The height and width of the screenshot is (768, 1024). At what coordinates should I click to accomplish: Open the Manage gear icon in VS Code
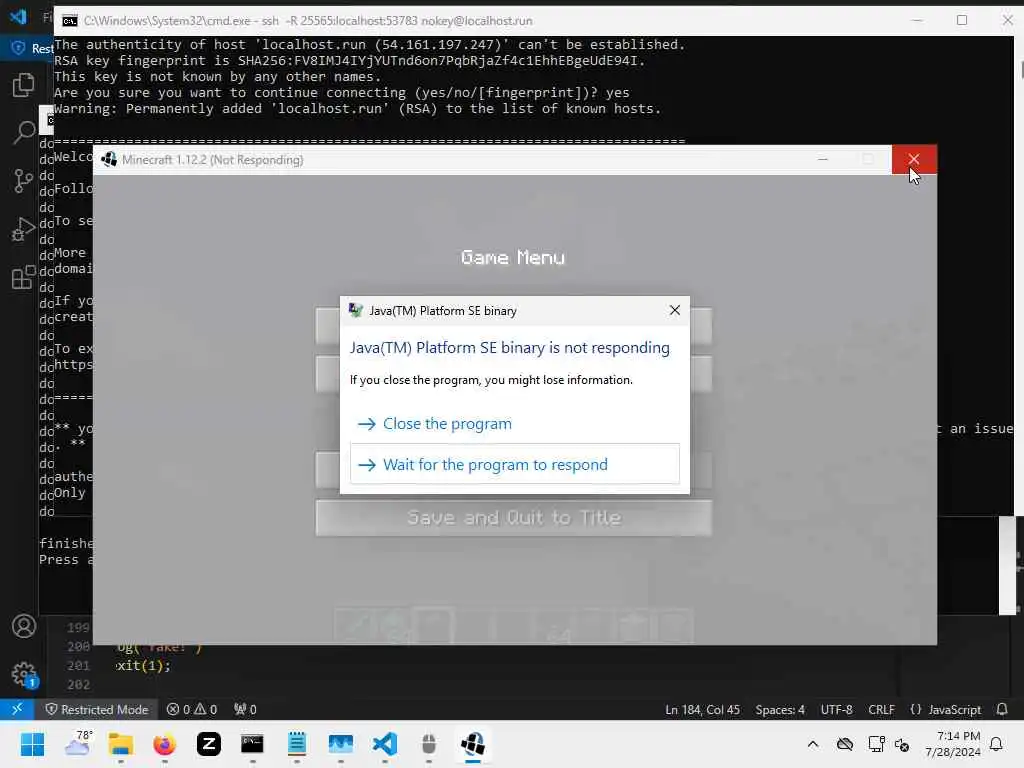click(x=24, y=674)
